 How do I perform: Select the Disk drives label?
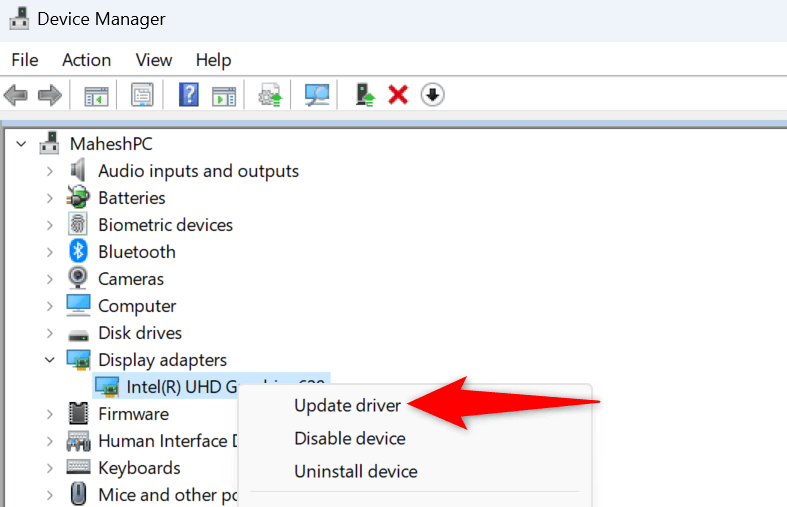[x=140, y=333]
